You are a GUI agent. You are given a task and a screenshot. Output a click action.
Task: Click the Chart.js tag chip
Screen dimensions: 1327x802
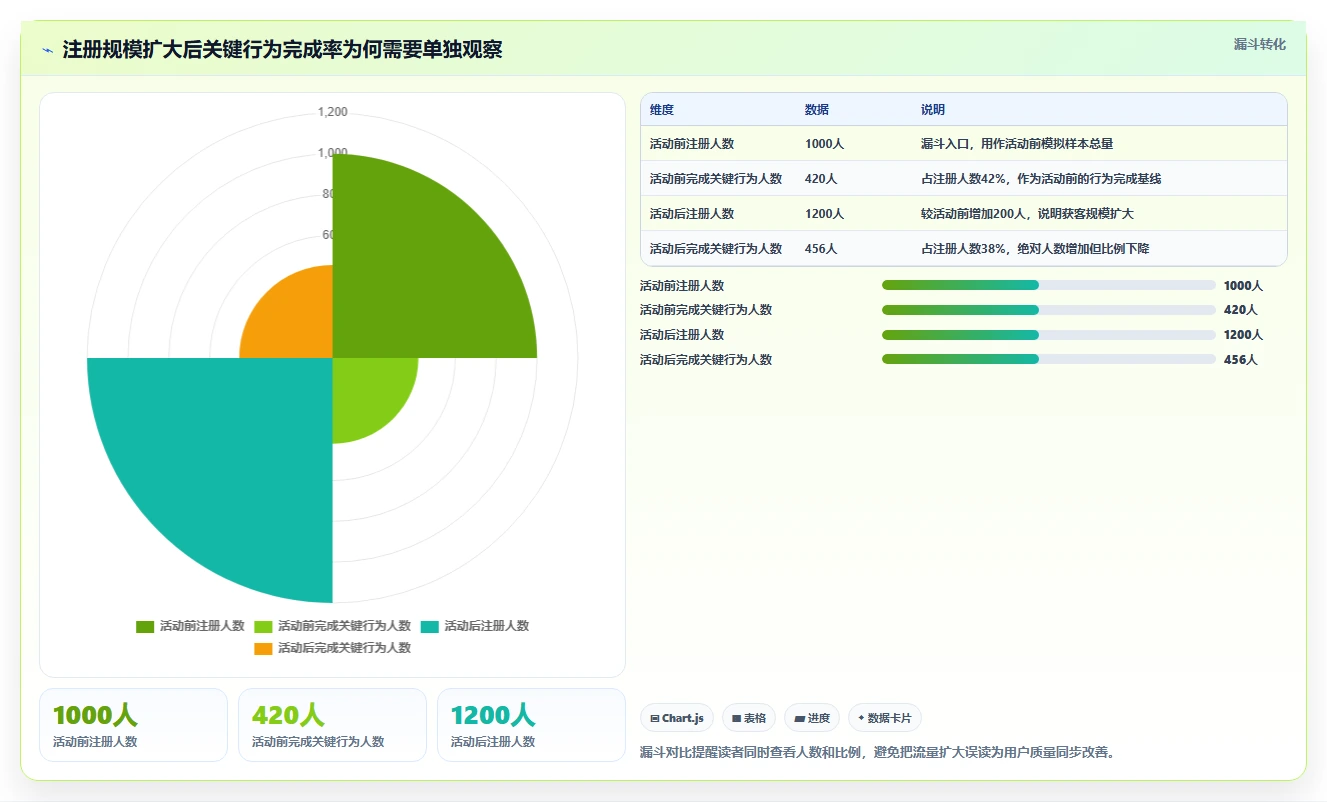[677, 718]
